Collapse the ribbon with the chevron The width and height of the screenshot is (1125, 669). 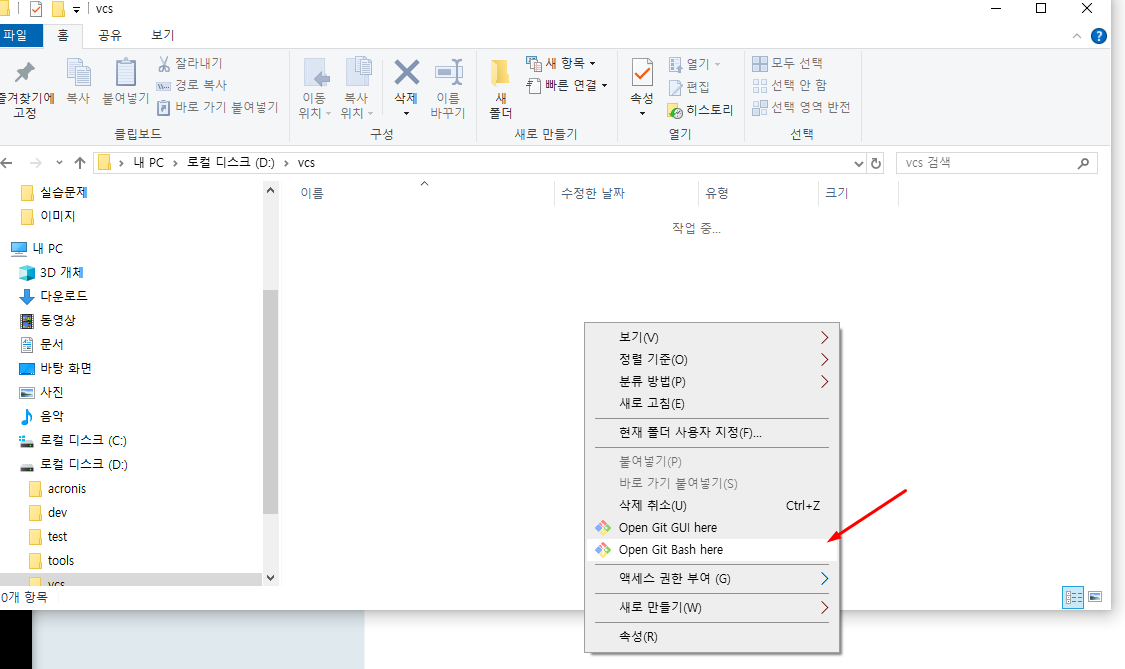tap(1077, 36)
